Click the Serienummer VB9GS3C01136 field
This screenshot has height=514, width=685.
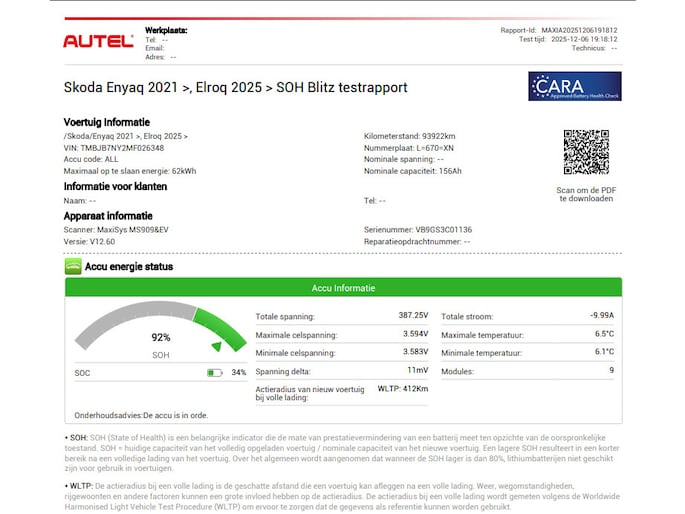(418, 229)
